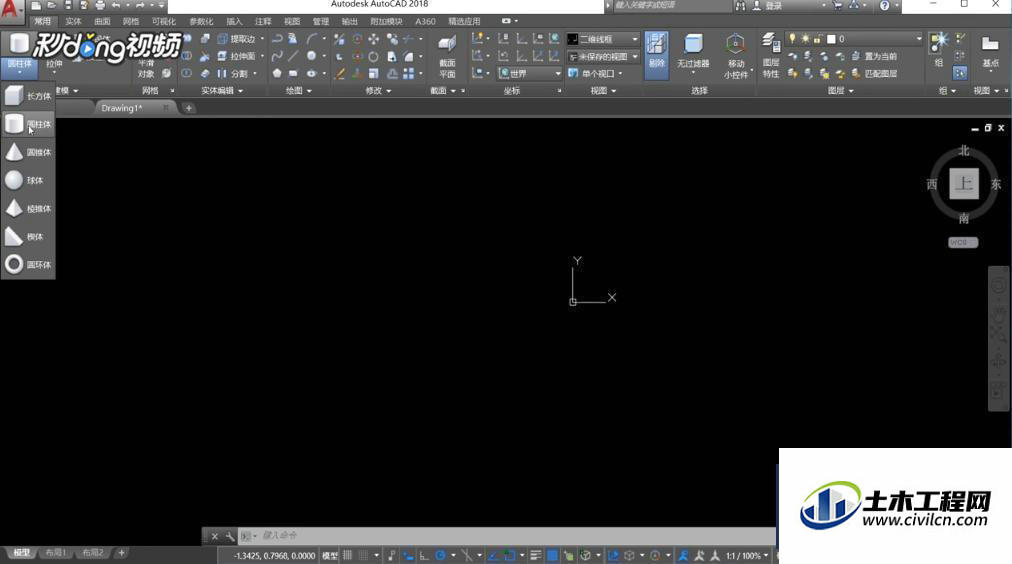
Task: Open the 单个视口 viewport configuration dropdown
Action: (x=596, y=74)
